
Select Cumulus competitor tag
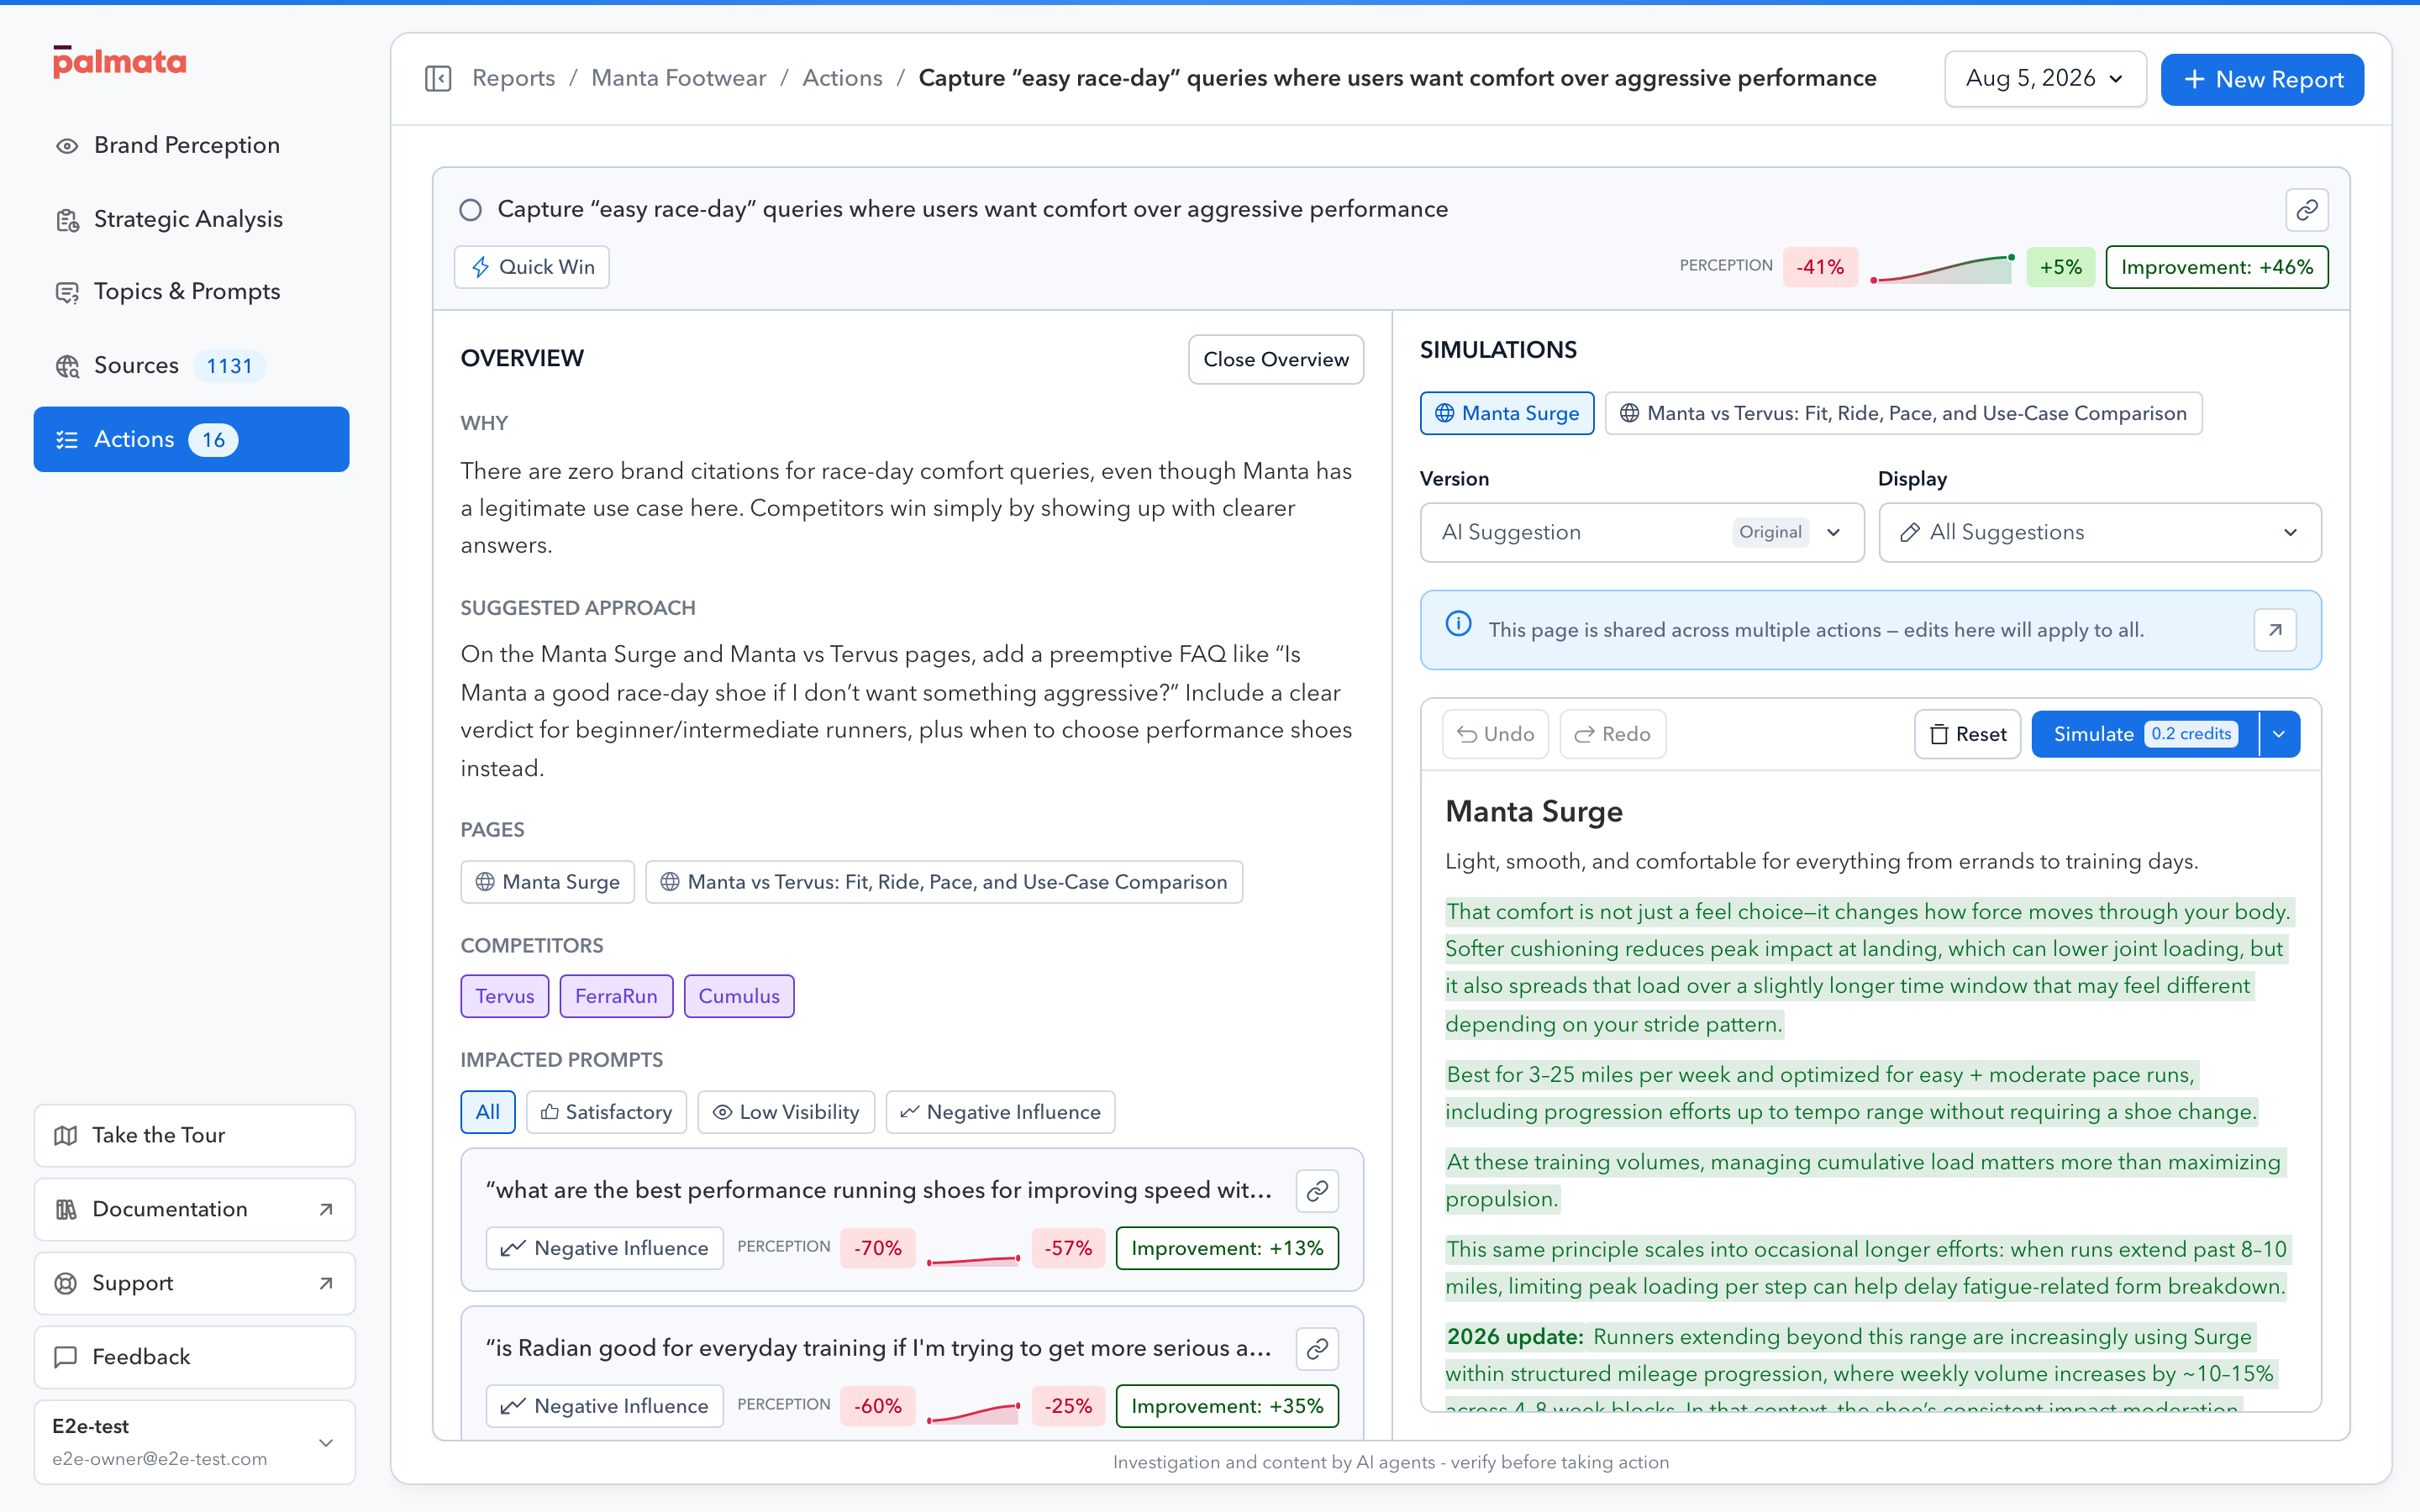point(738,996)
